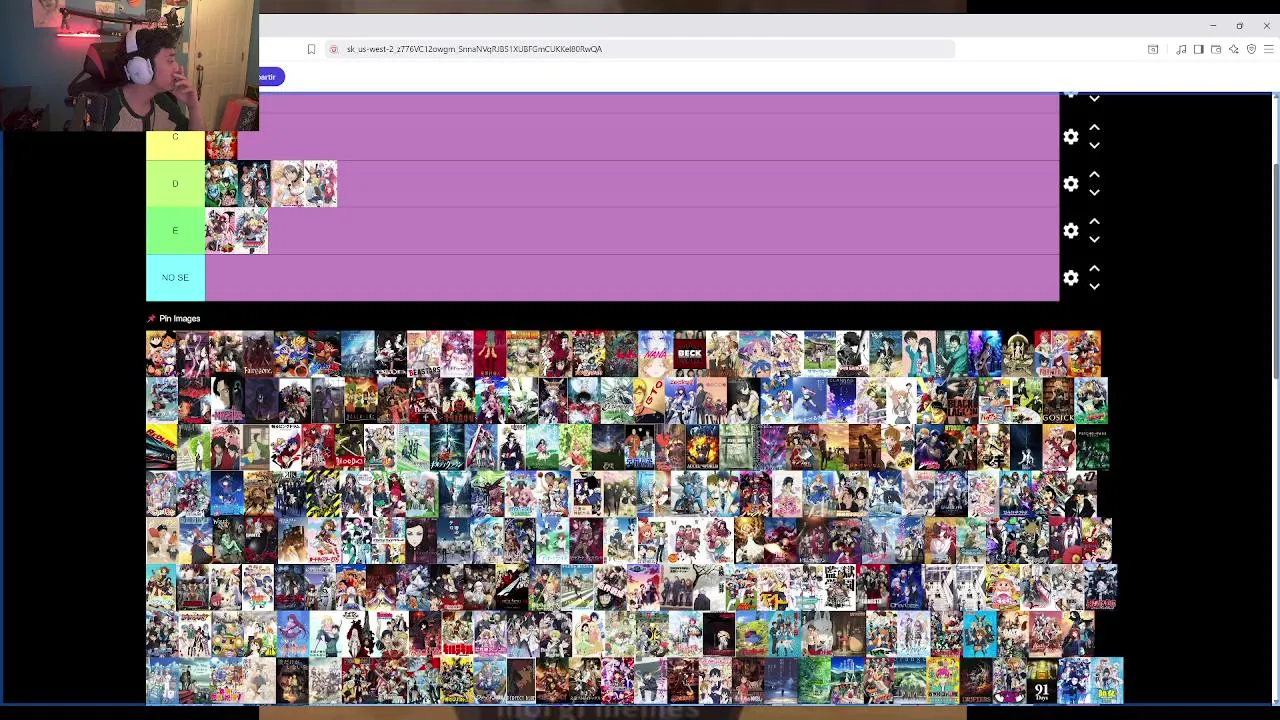Click the shield VPN icon in browser toolbar
1280x720 pixels.
[x=1251, y=49]
